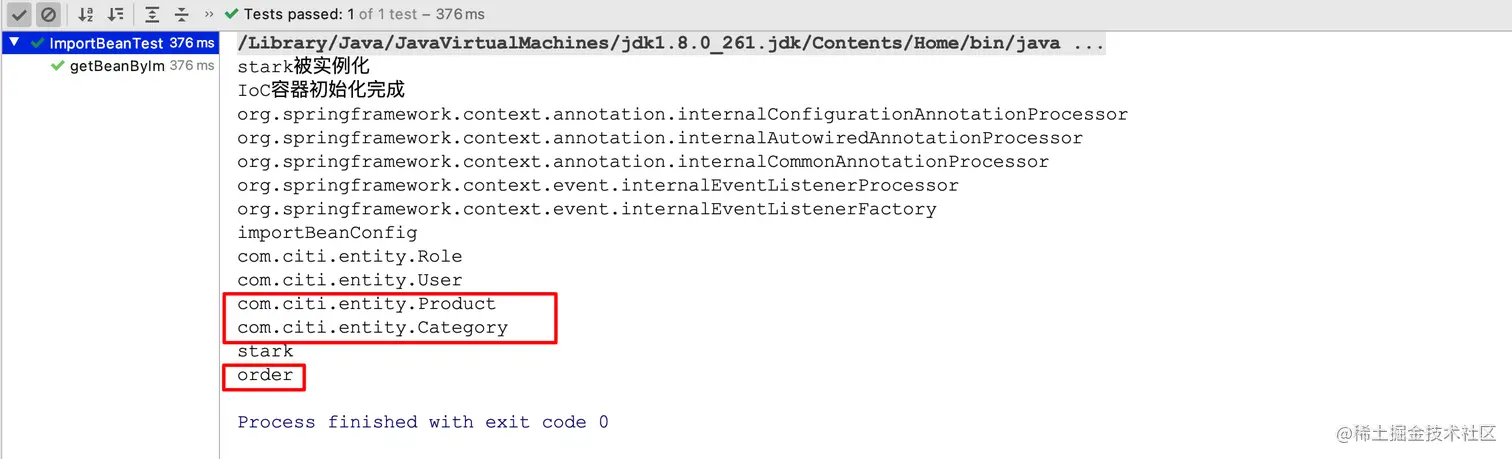The height and width of the screenshot is (459, 1512).
Task: Click the Tests passed status checkmark
Action: [x=232, y=14]
